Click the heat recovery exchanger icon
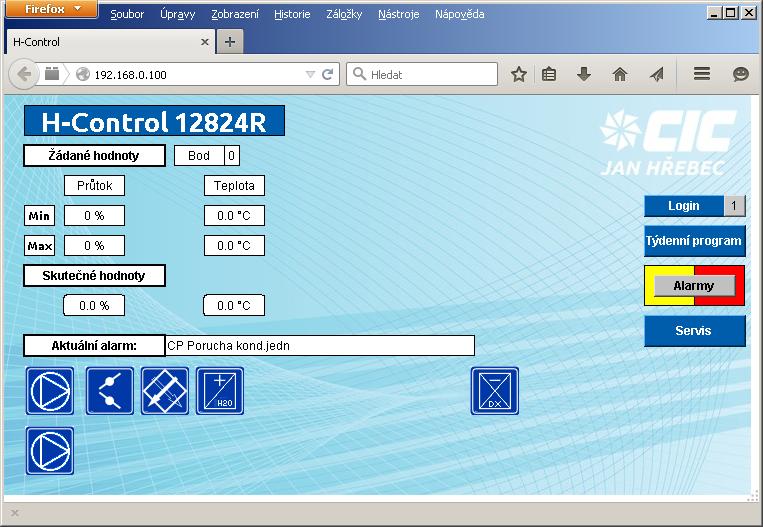763x527 pixels. 165,391
